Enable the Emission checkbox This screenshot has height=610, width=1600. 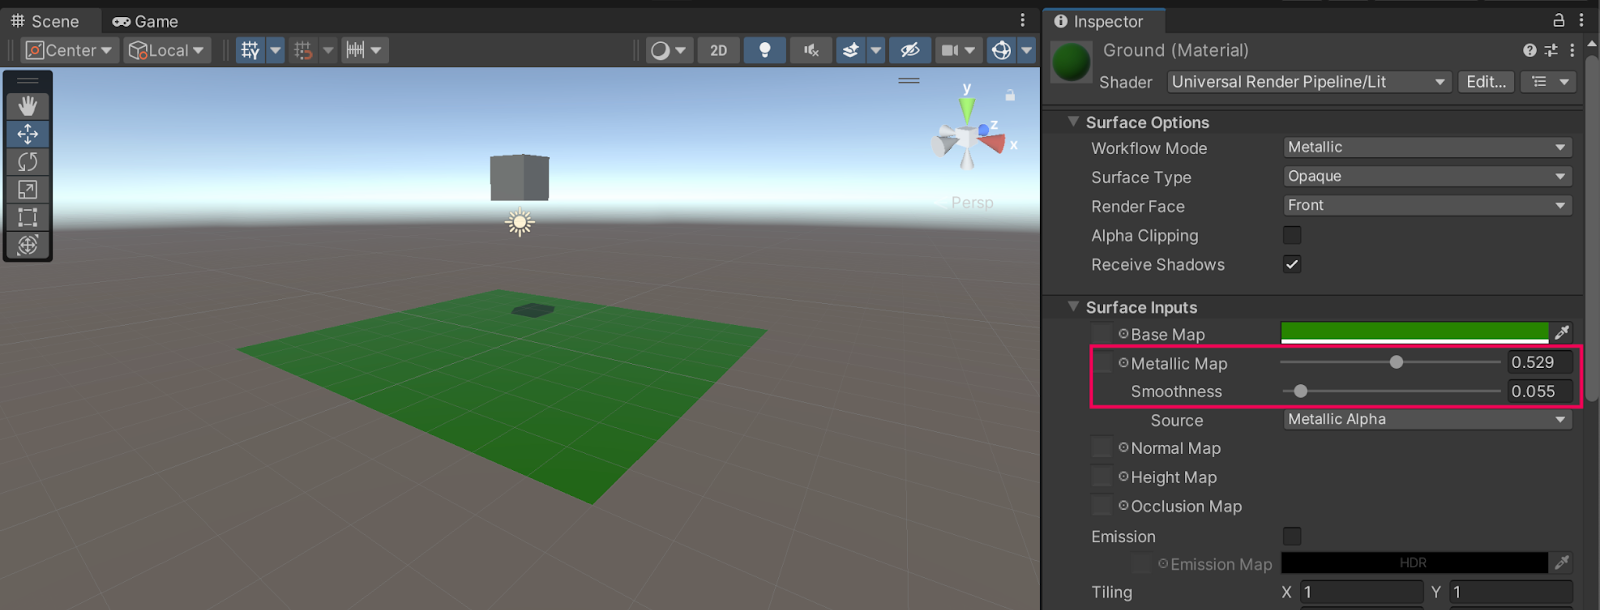[1292, 536]
